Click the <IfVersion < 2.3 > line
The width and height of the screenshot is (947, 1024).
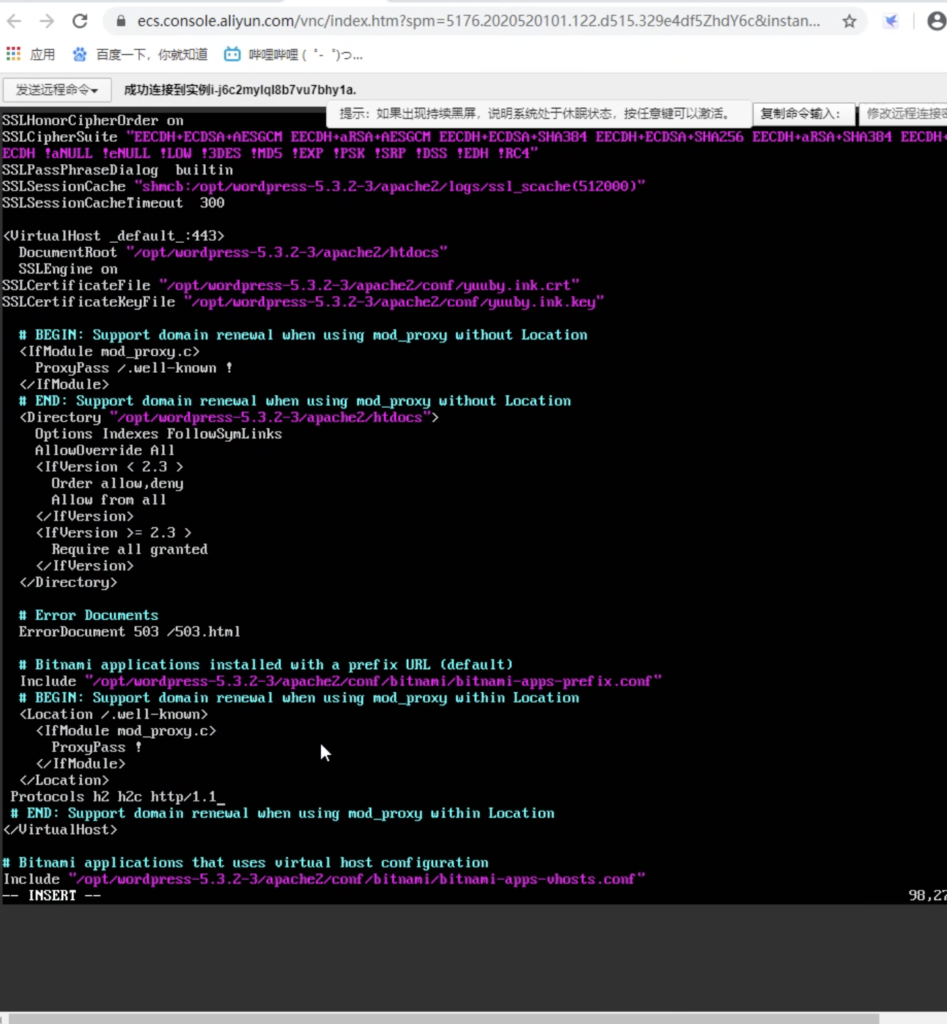pos(109,467)
